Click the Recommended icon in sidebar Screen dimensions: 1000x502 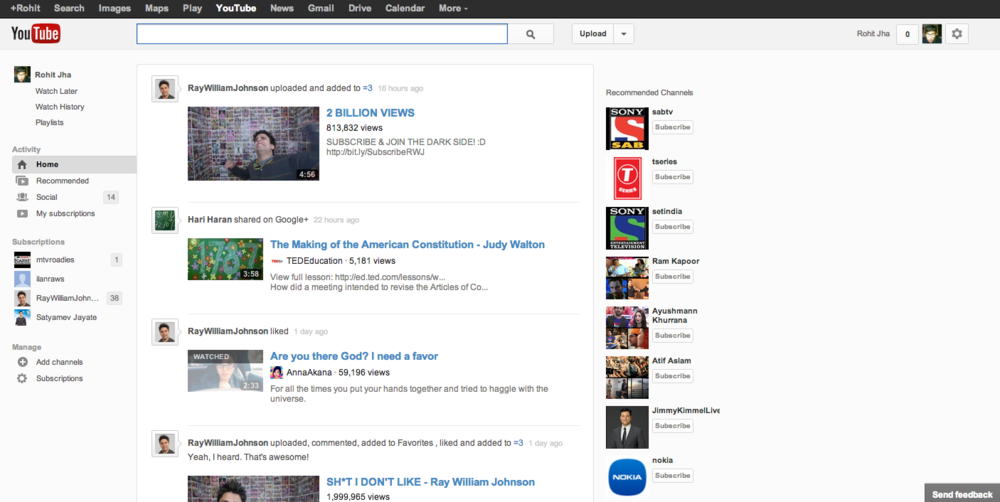pos(22,181)
